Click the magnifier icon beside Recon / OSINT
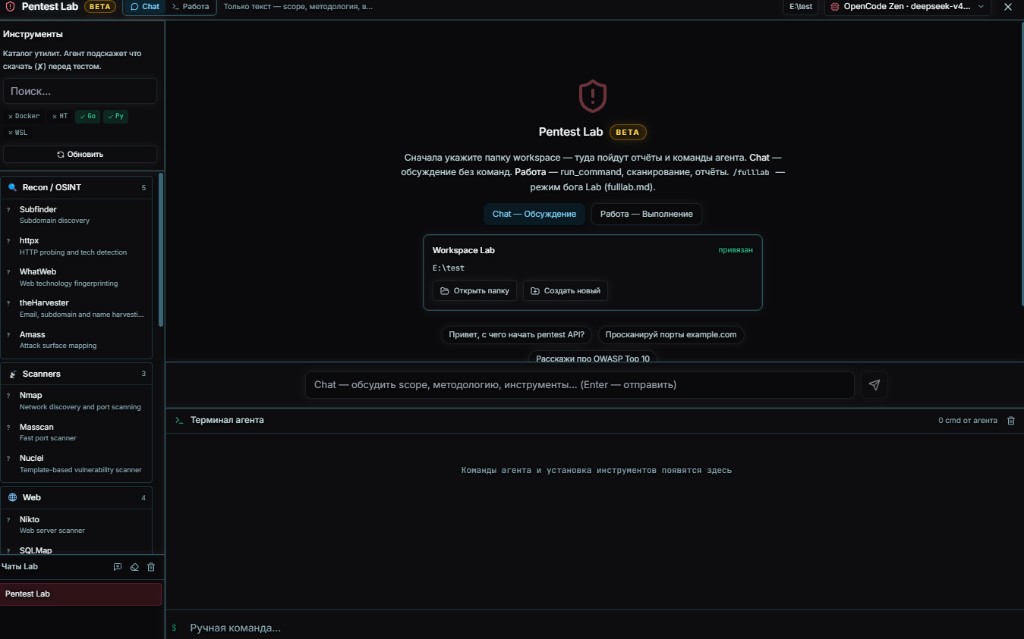The height and width of the screenshot is (639, 1024). pos(12,188)
